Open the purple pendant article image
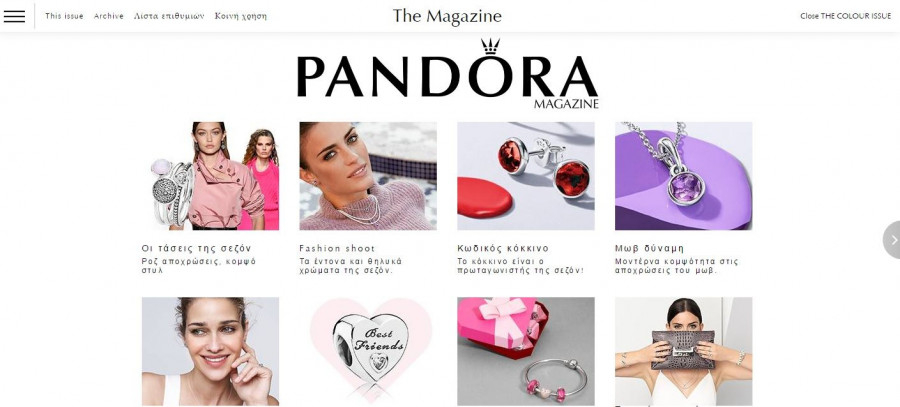The height and width of the screenshot is (407, 900). tap(684, 176)
